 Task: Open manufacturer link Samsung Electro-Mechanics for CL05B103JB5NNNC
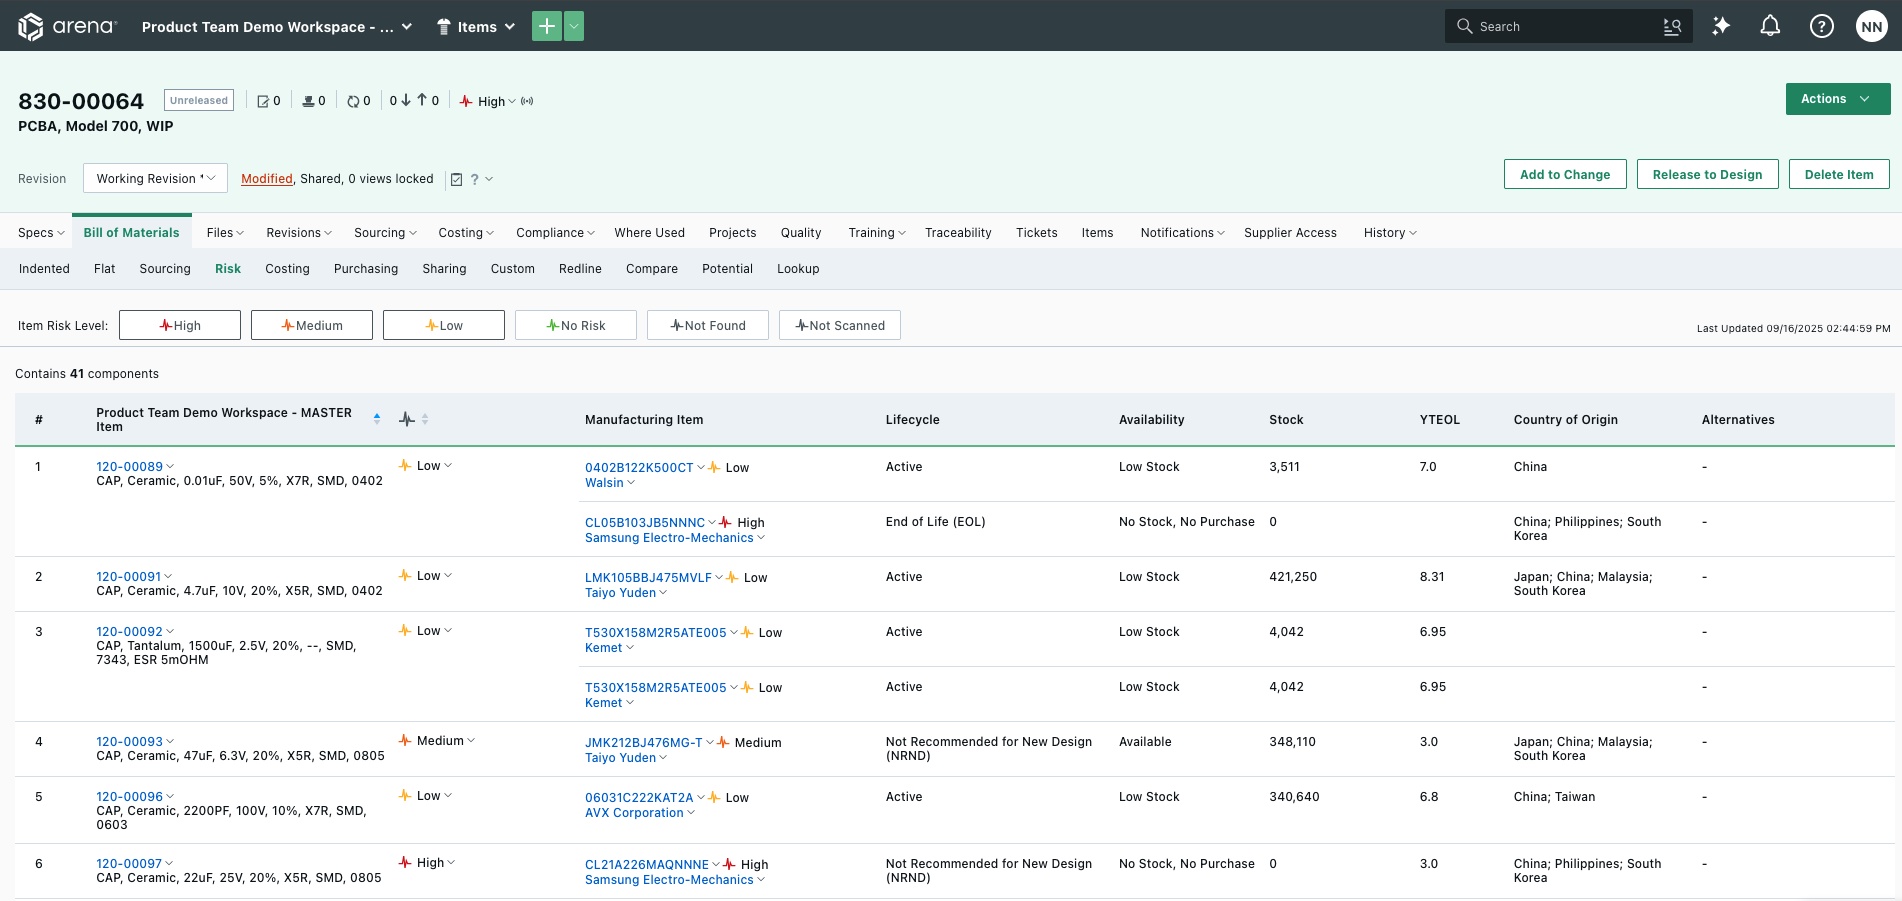[x=669, y=538]
